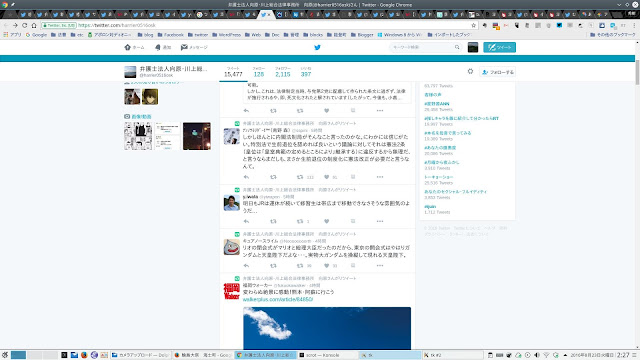Retweet the tweet with 333 retweets
This screenshot has height=360, width=640.
click(x=300, y=177)
